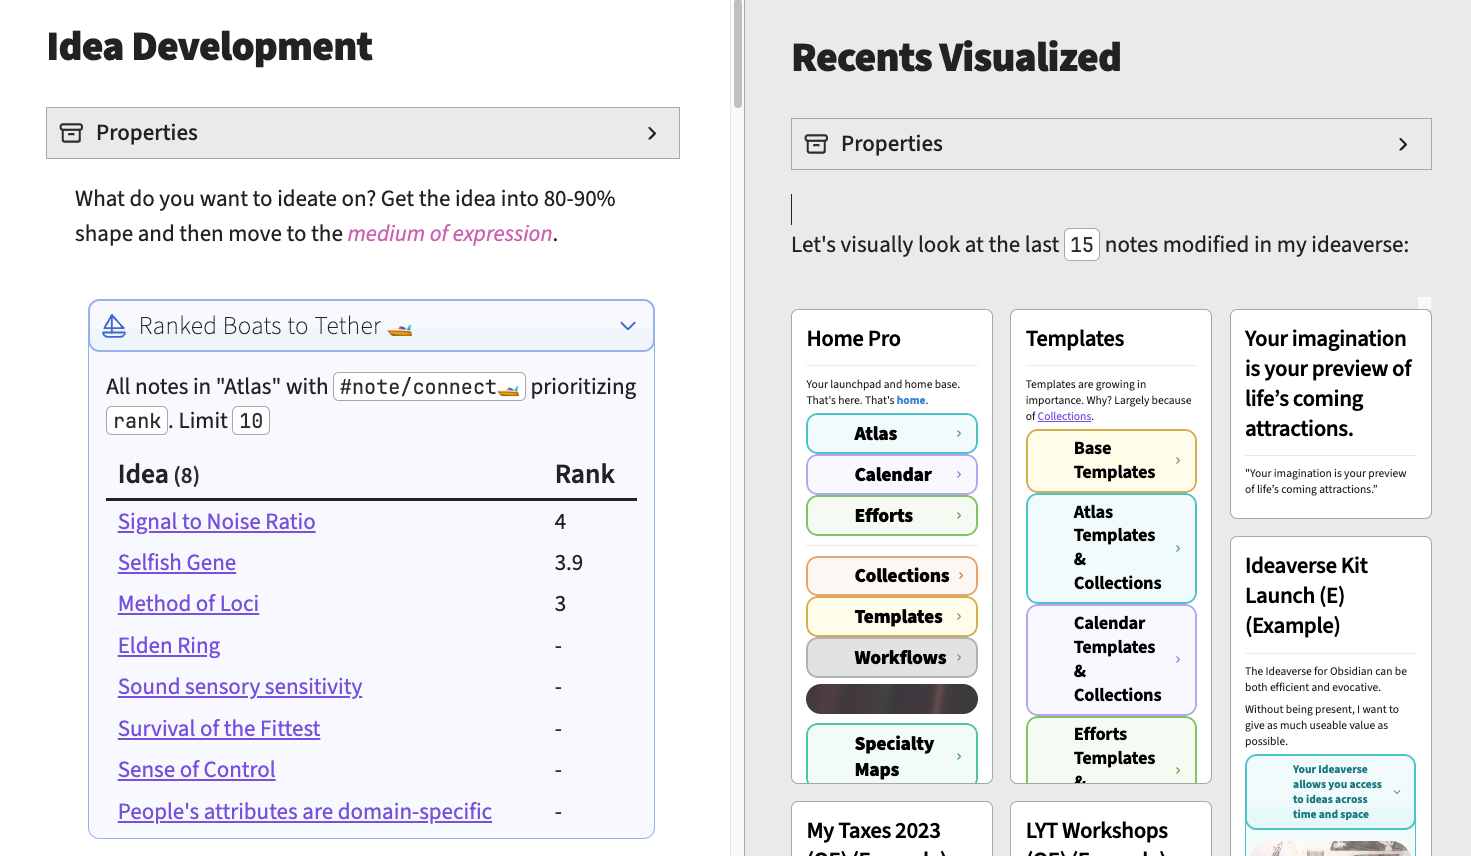Screen dimensions: 1471x856
Task: Click the left pane vertical scrollbar
Action: pyautogui.click(x=738, y=54)
